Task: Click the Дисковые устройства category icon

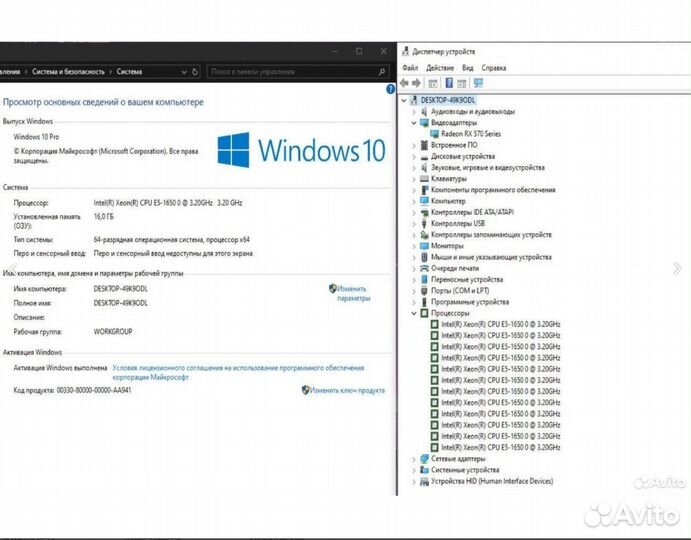Action: (424, 156)
